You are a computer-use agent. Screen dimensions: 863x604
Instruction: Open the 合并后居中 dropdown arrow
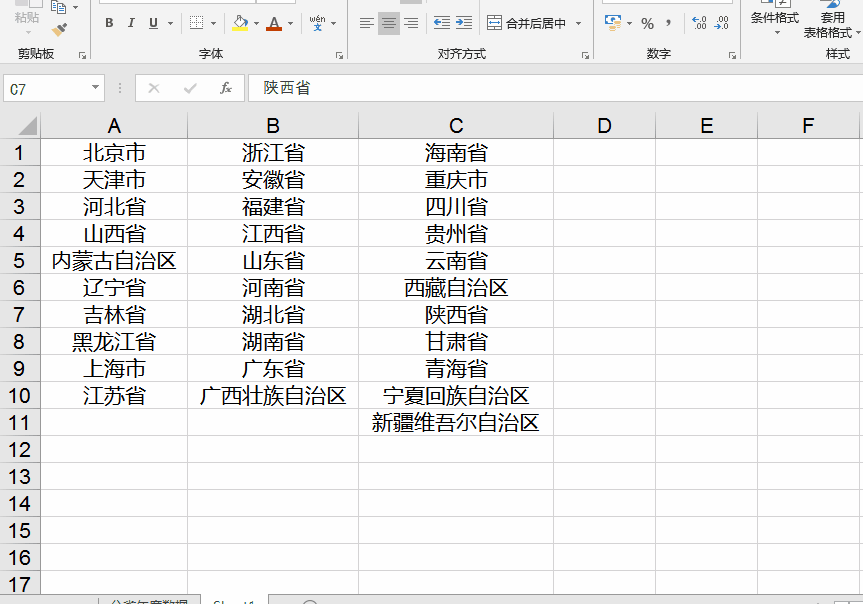point(578,23)
